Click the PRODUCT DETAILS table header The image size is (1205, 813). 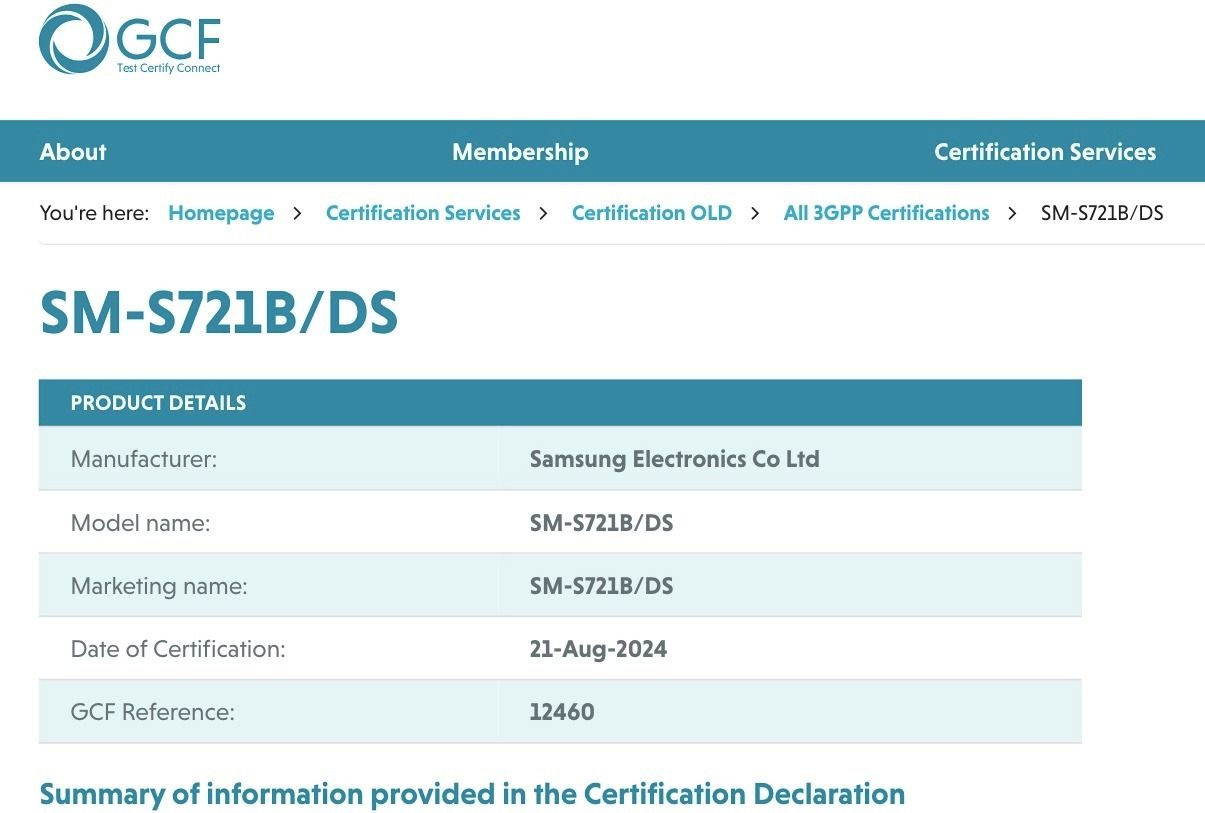[560, 403]
